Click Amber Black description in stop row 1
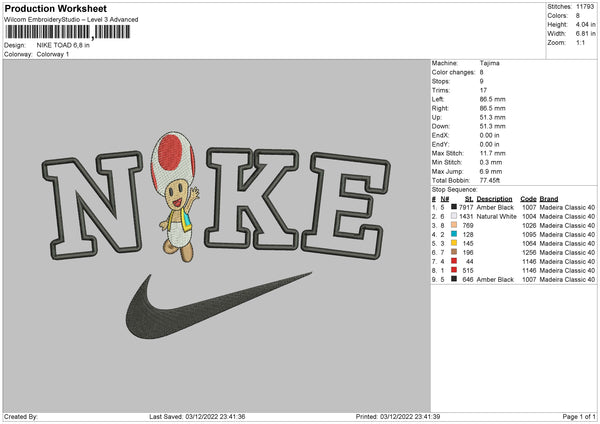The image size is (600, 424). 495,207
